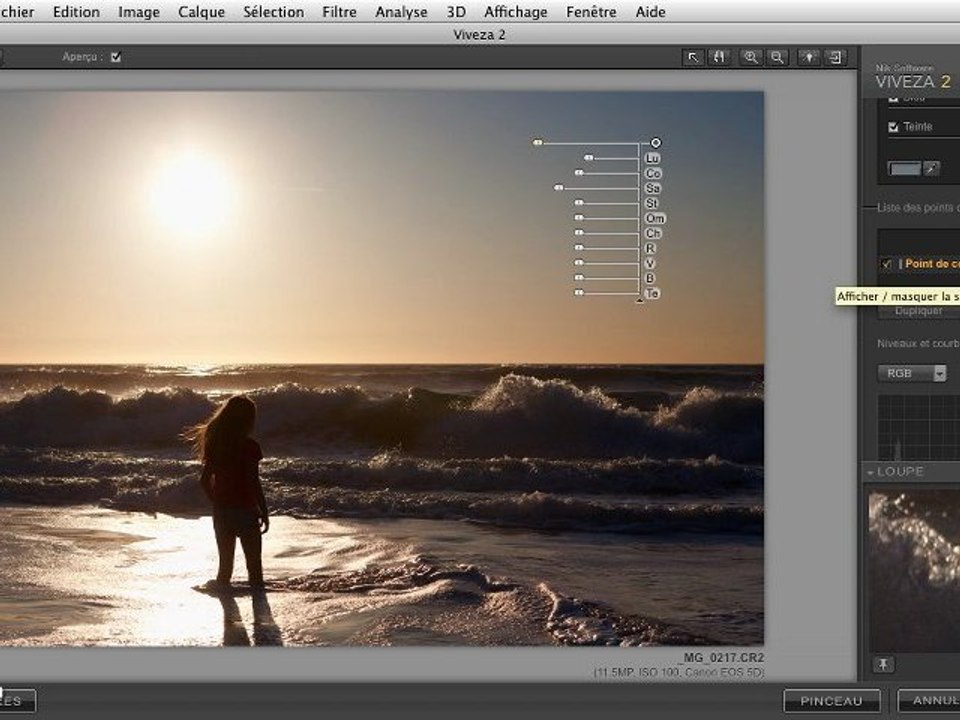The width and height of the screenshot is (960, 720).
Task: Collapse control point sliders with small triangle
Action: coord(639,300)
